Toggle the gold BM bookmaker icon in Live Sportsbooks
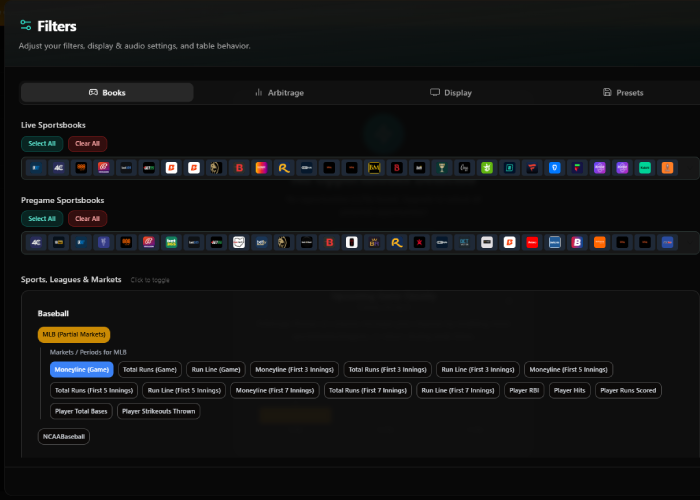 point(374,168)
